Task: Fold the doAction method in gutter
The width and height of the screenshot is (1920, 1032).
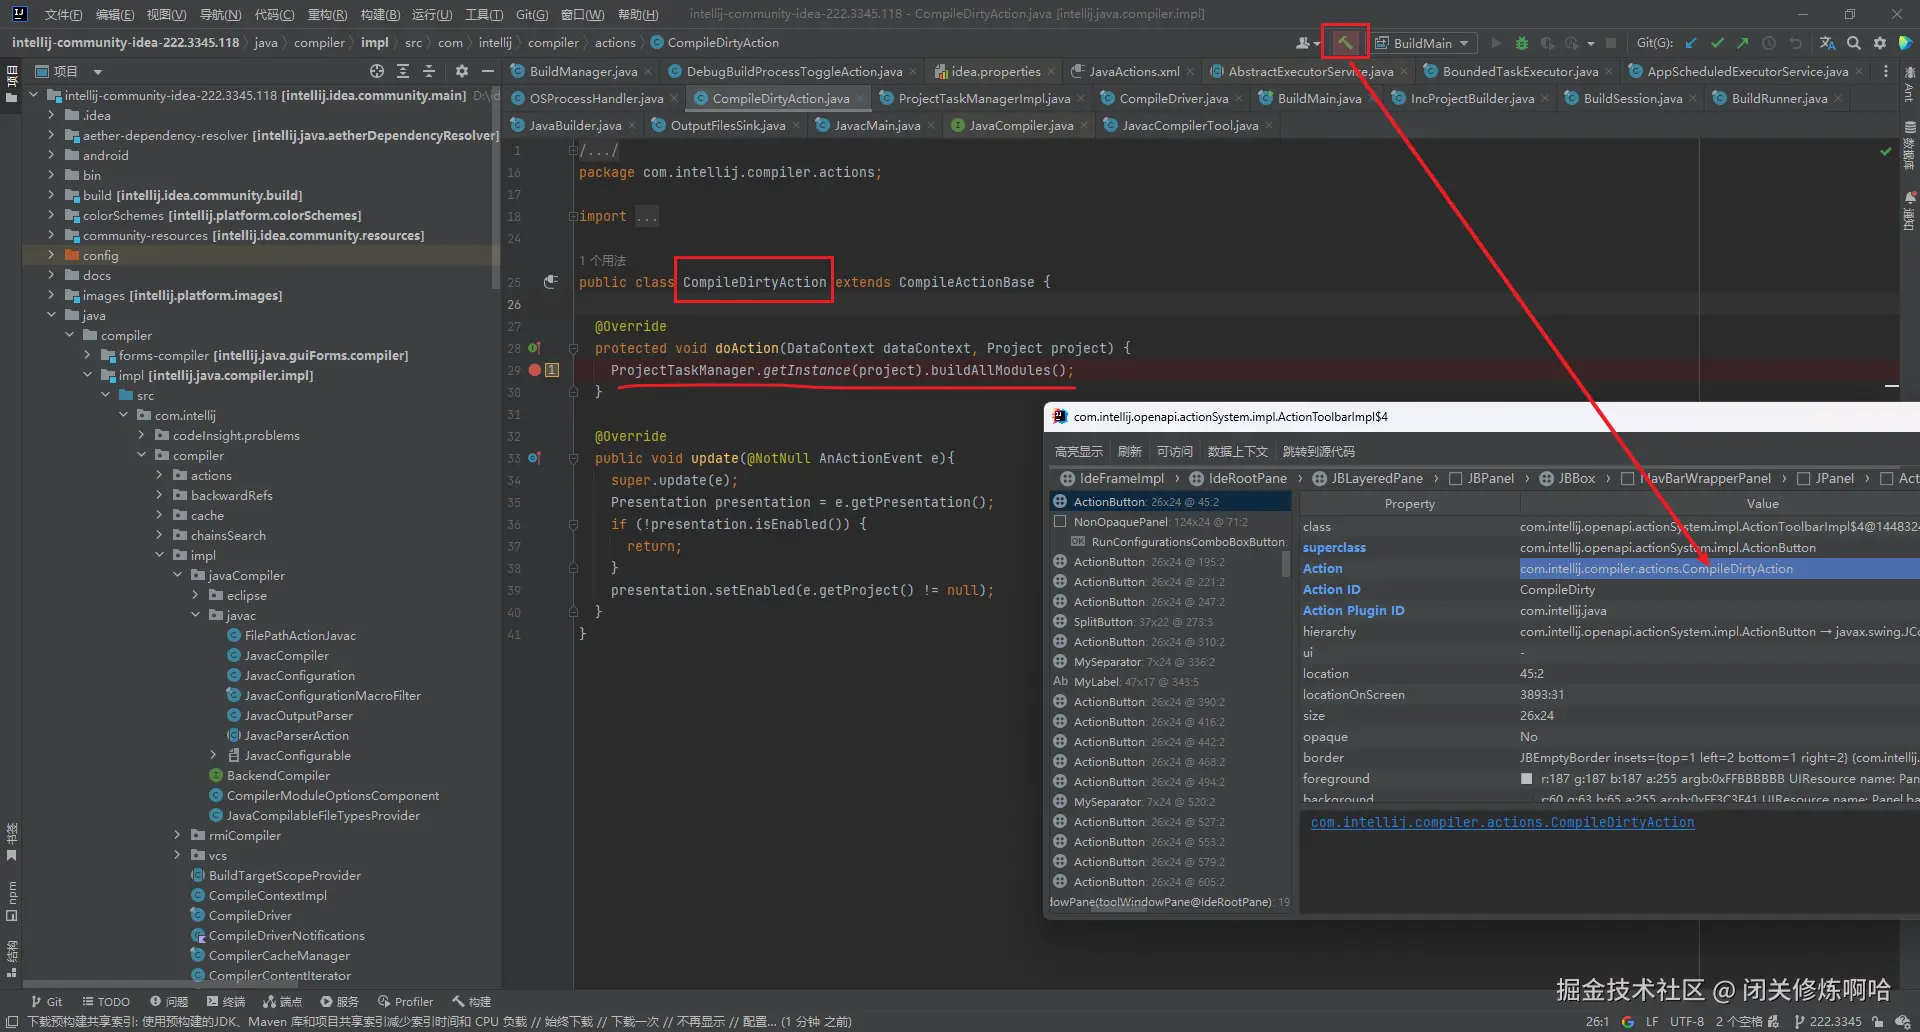Action: (574, 349)
